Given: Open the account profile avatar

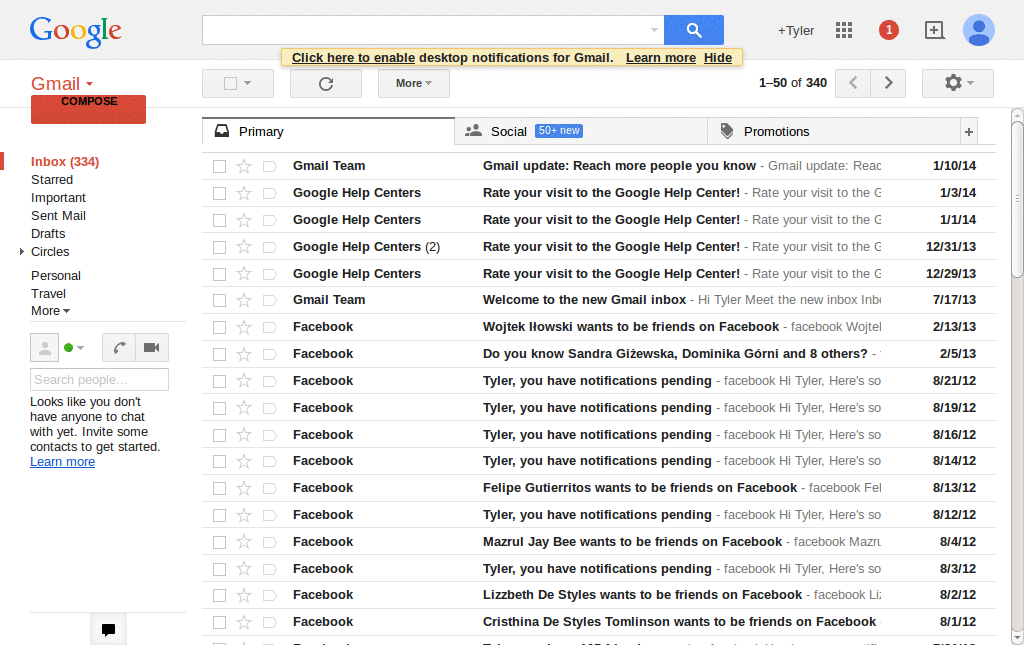Looking at the screenshot, I should click(x=978, y=30).
